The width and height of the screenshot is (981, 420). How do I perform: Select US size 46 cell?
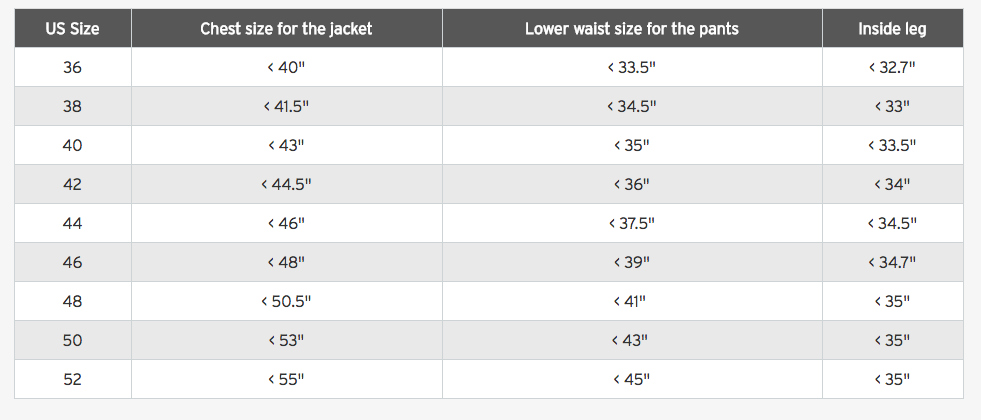pos(73,262)
